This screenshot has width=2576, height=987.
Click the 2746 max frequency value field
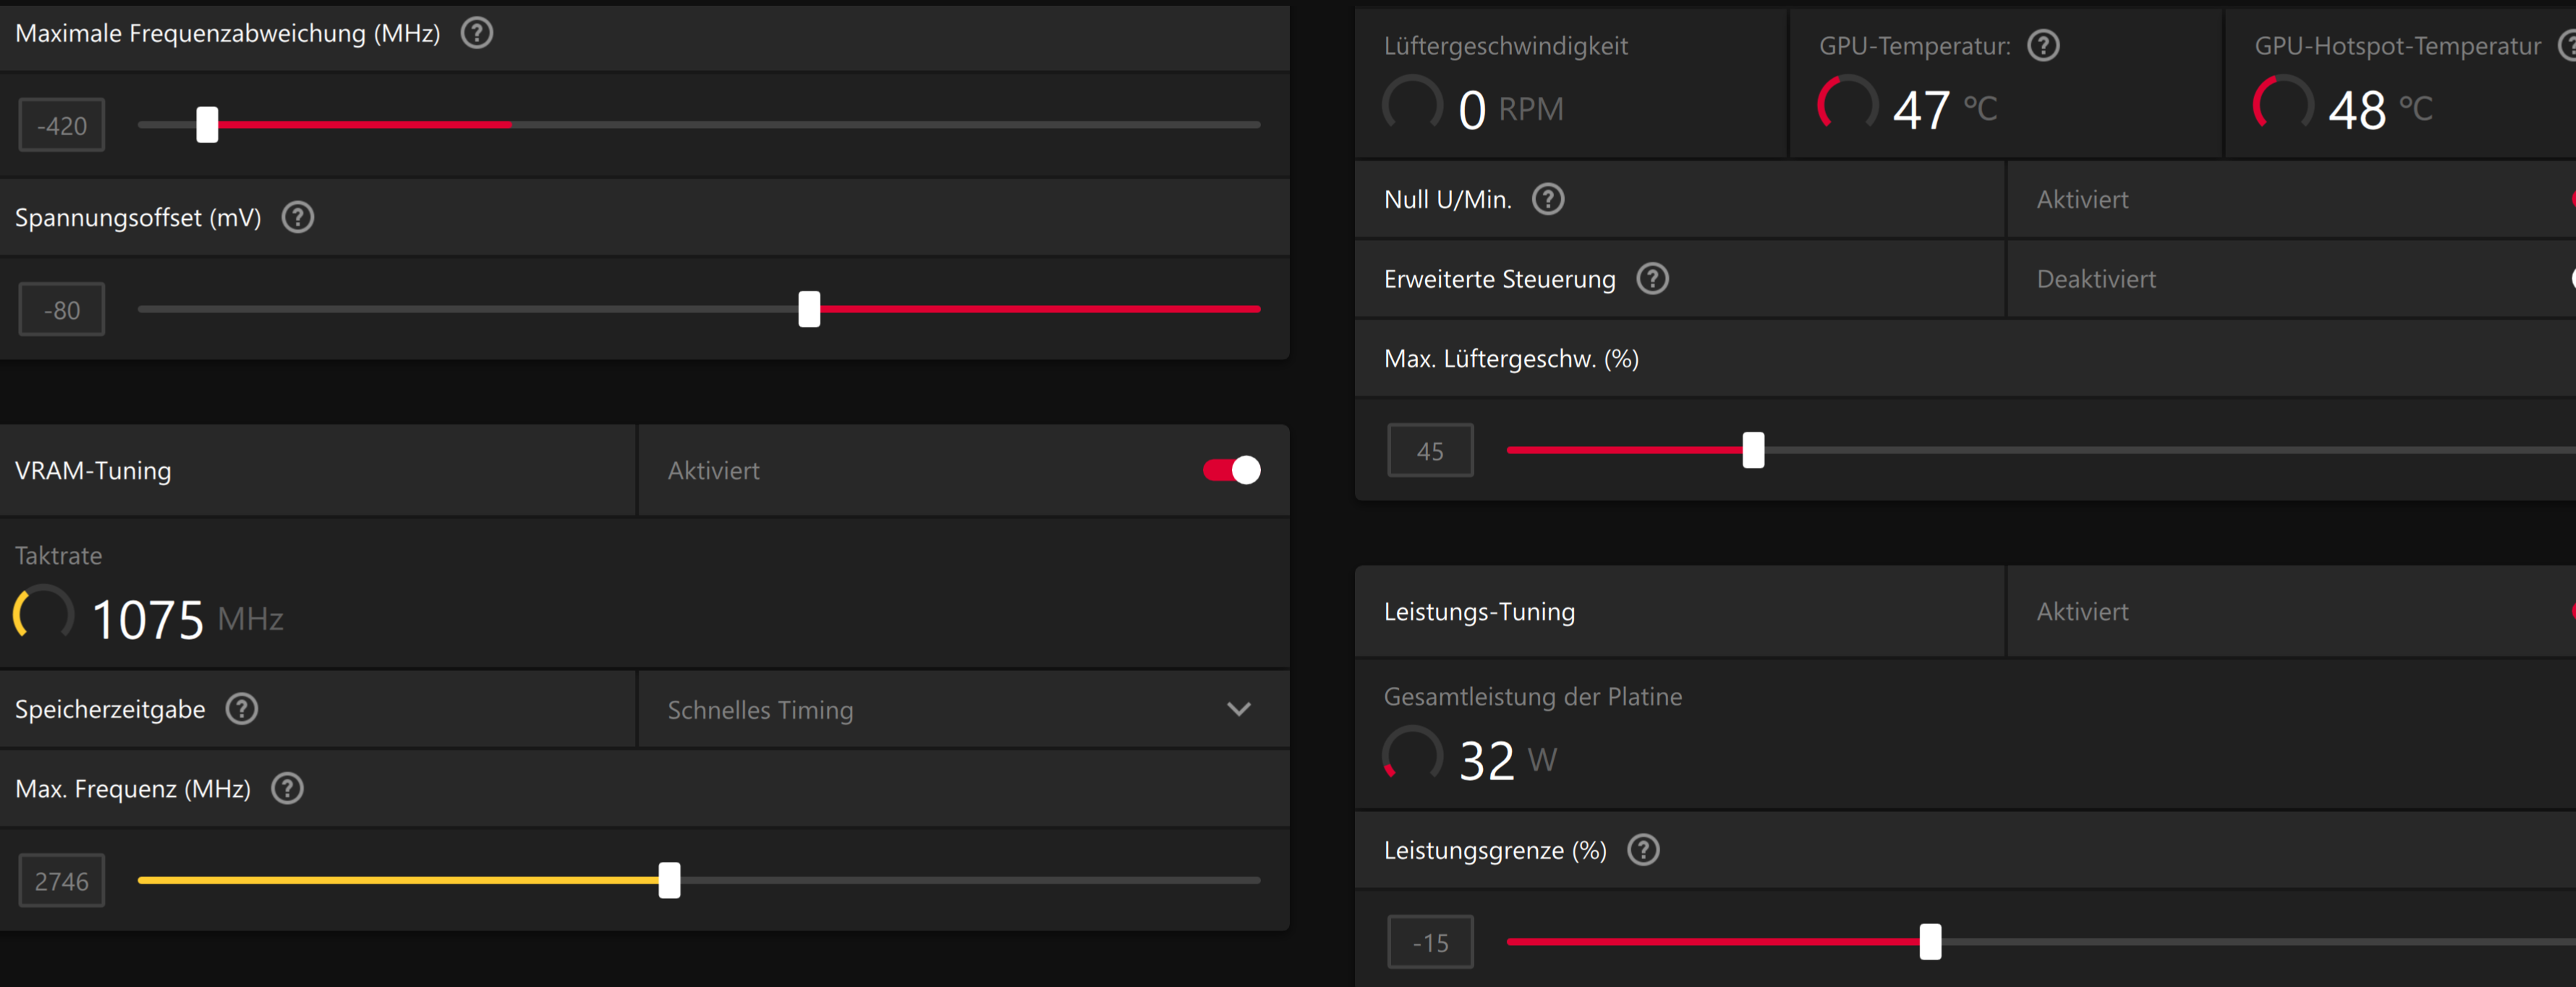point(62,881)
